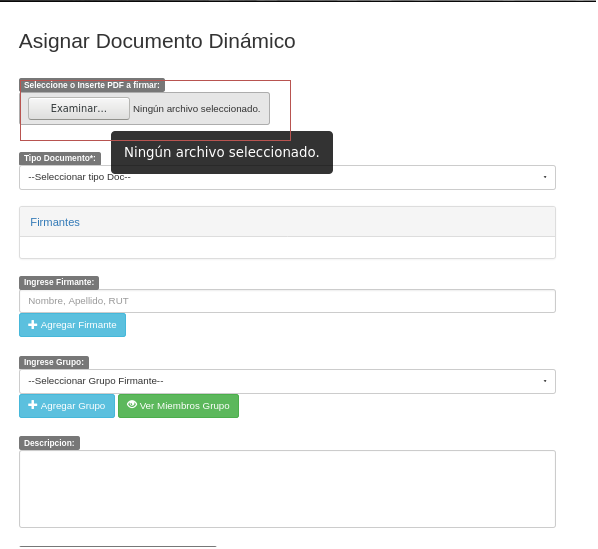Click the Agregar Firmante button

[72, 325]
